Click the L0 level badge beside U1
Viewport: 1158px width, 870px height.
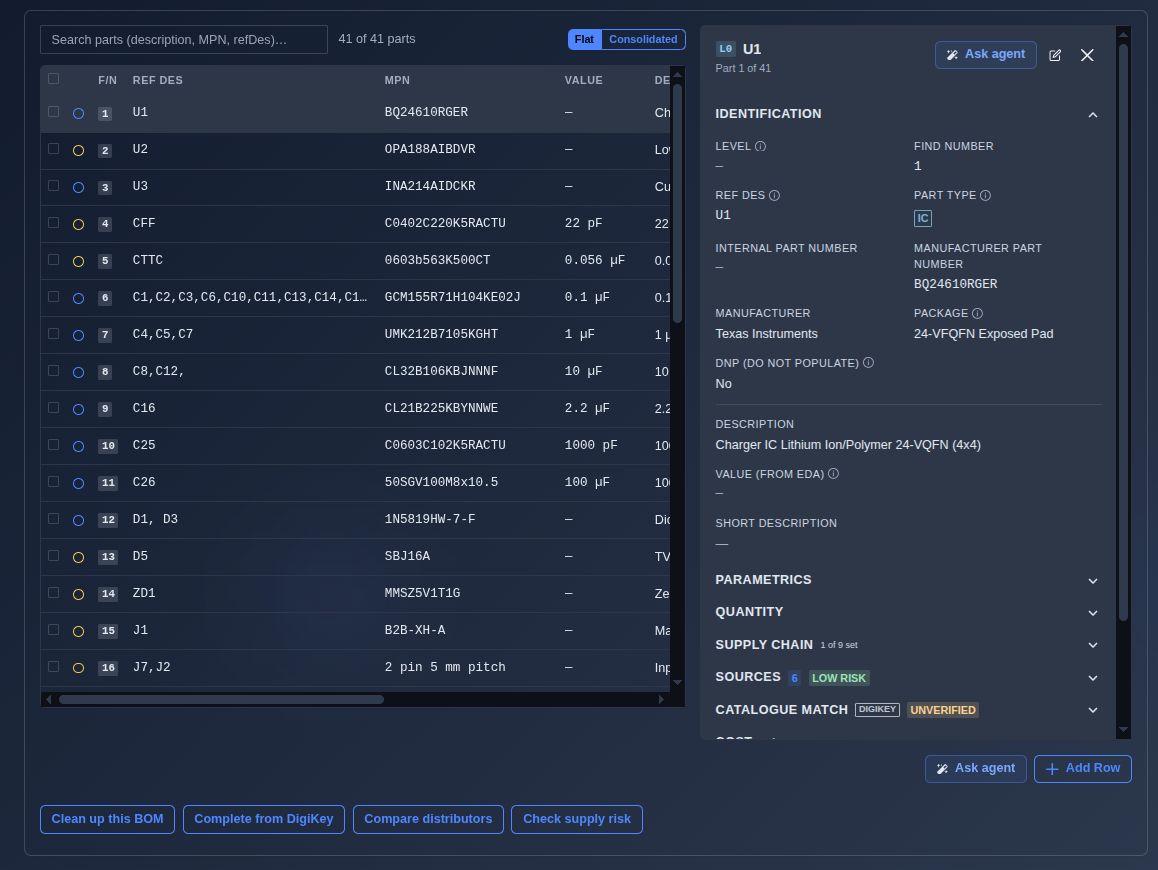[725, 49]
